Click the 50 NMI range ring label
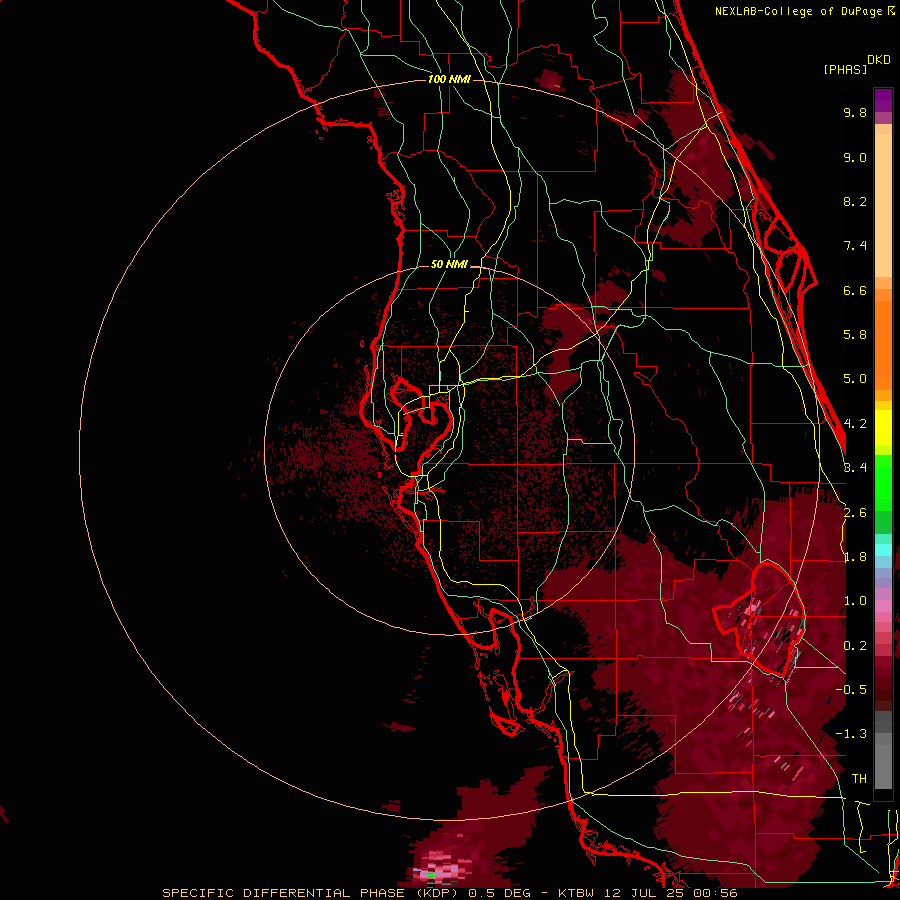Viewport: 900px width, 900px height. pyautogui.click(x=449, y=265)
